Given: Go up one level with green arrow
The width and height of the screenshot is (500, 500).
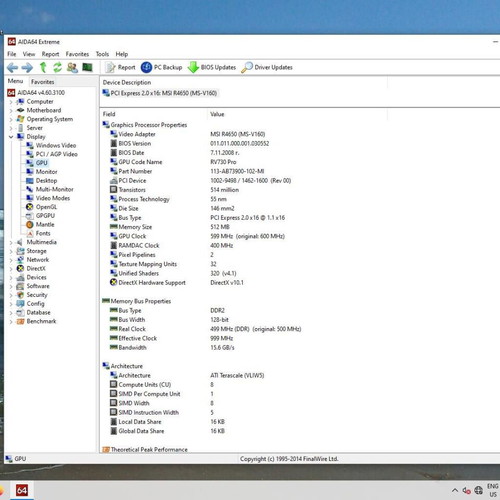Looking at the screenshot, I should coord(43,67).
